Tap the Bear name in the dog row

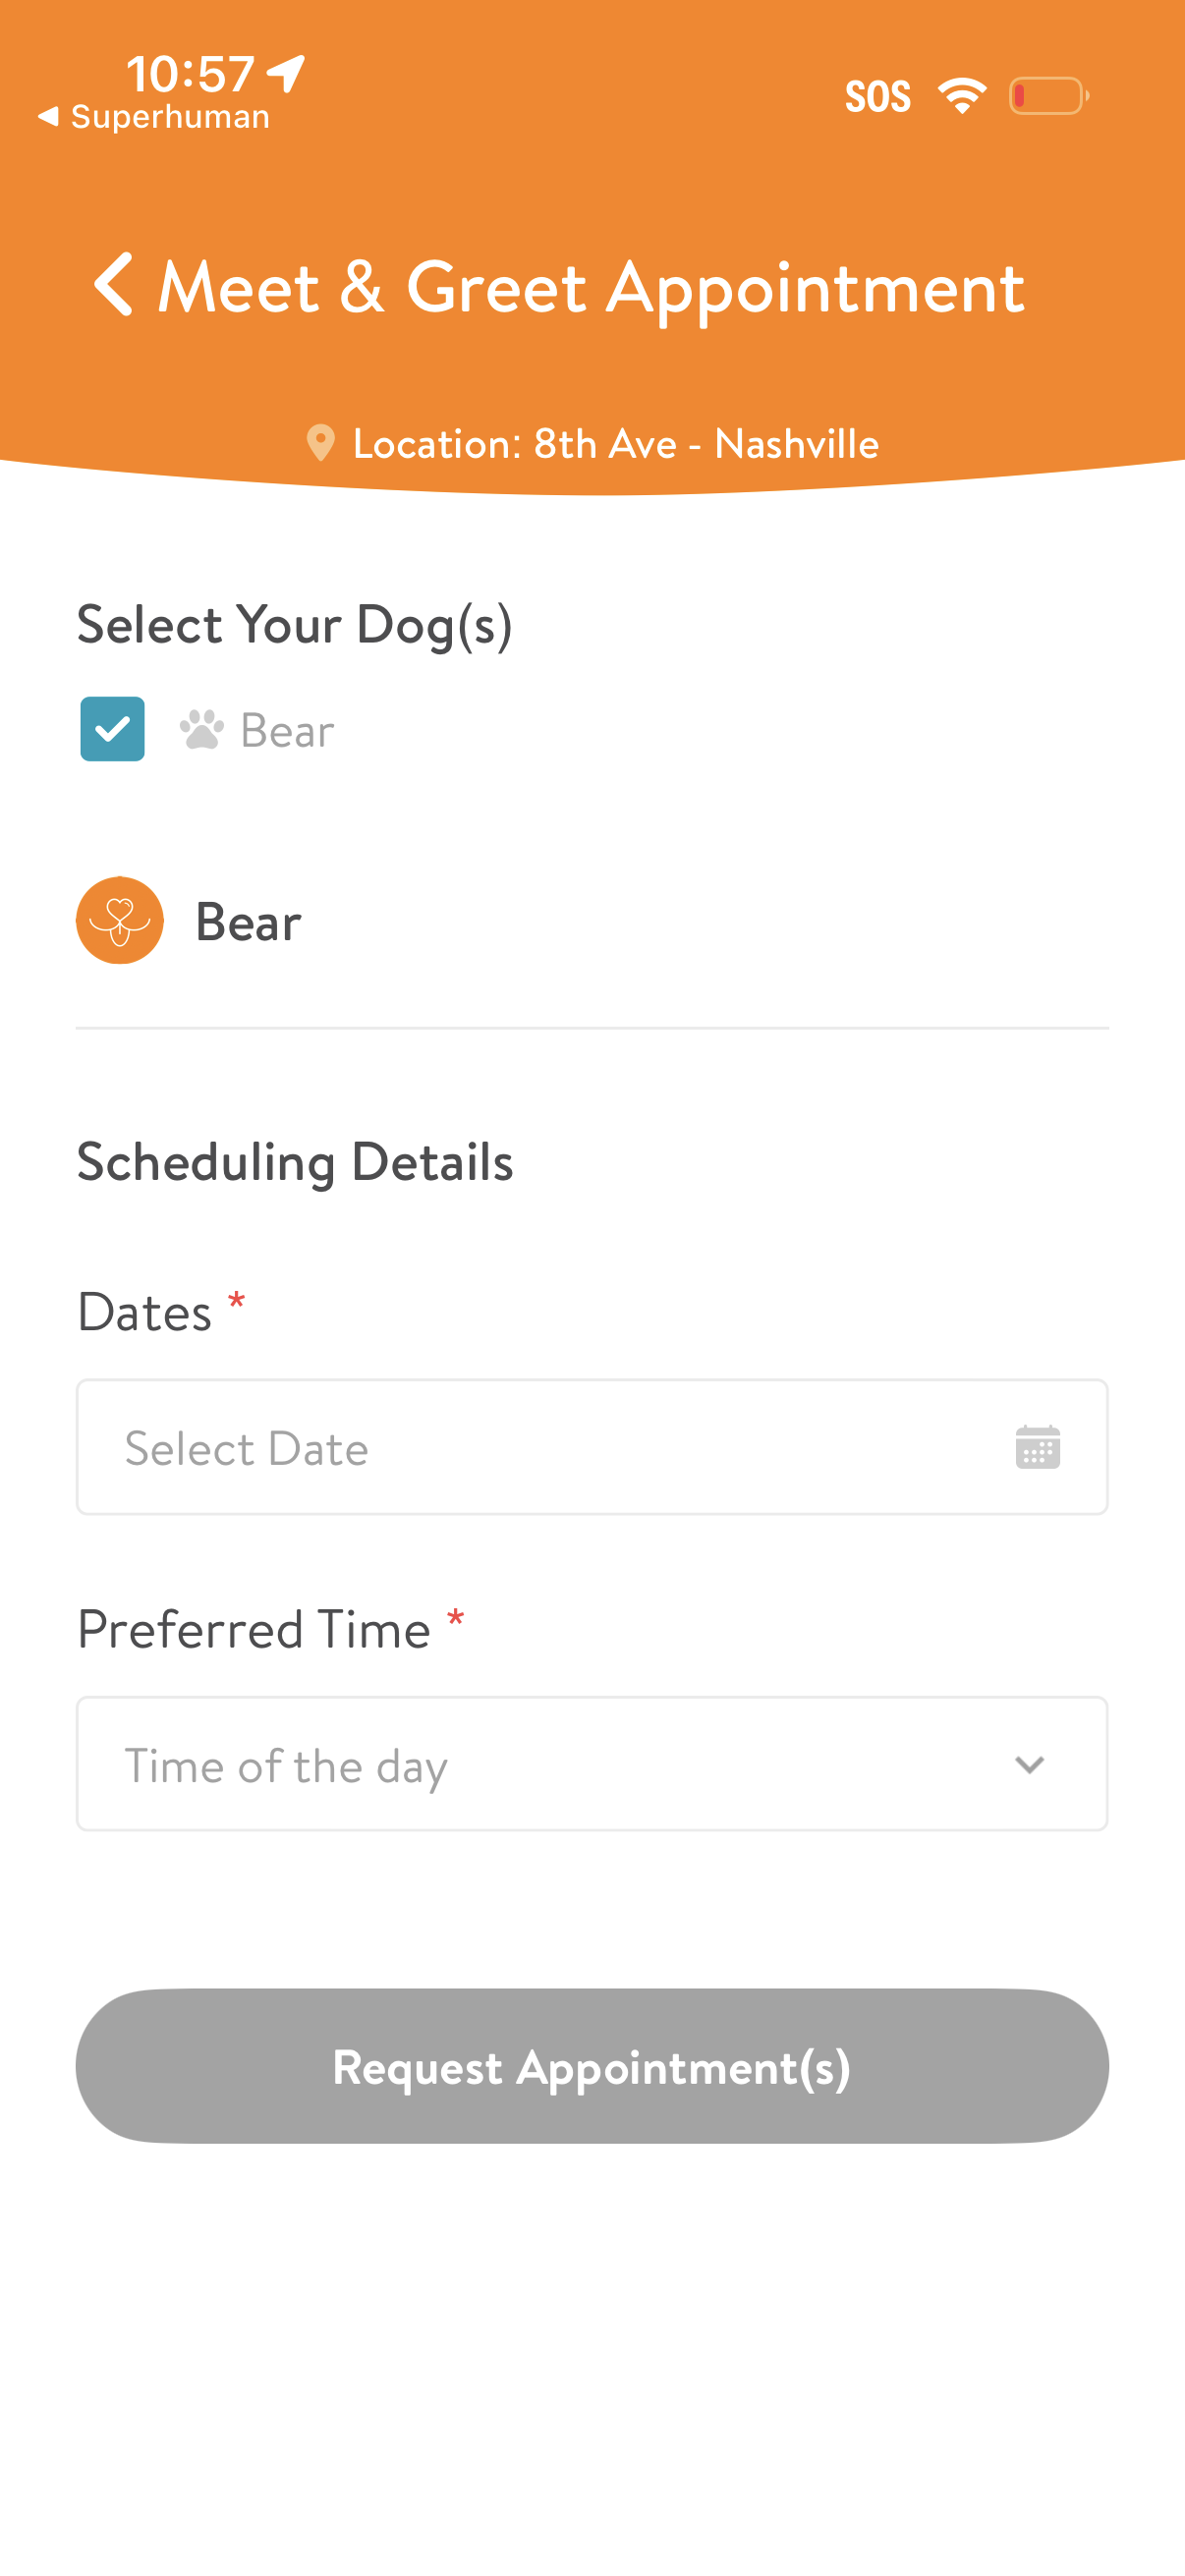[248, 922]
